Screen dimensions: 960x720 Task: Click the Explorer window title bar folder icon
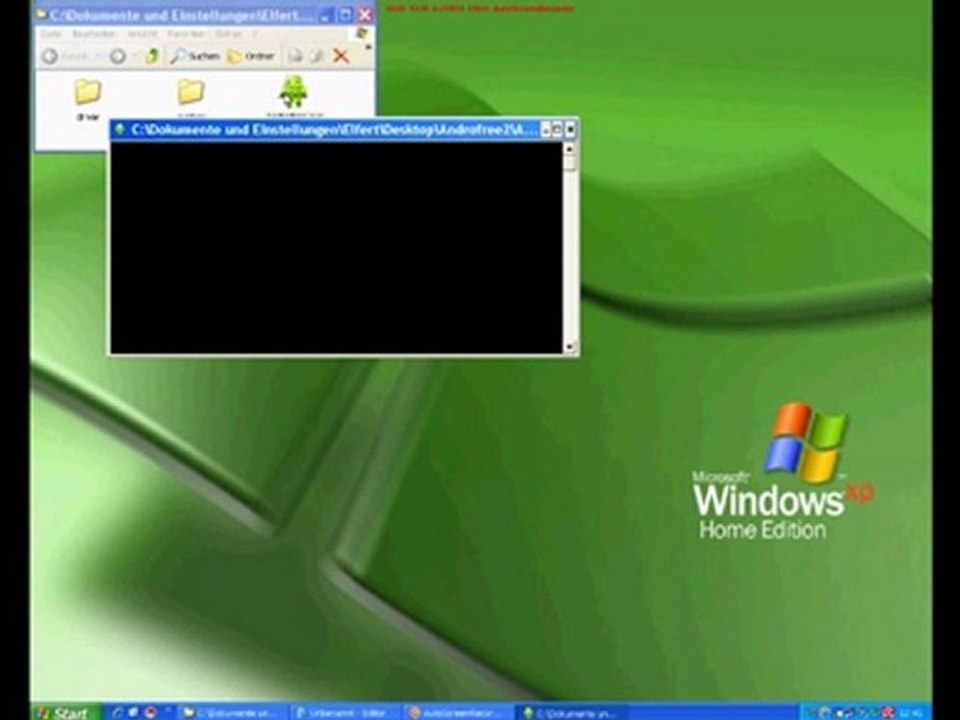[x=42, y=13]
